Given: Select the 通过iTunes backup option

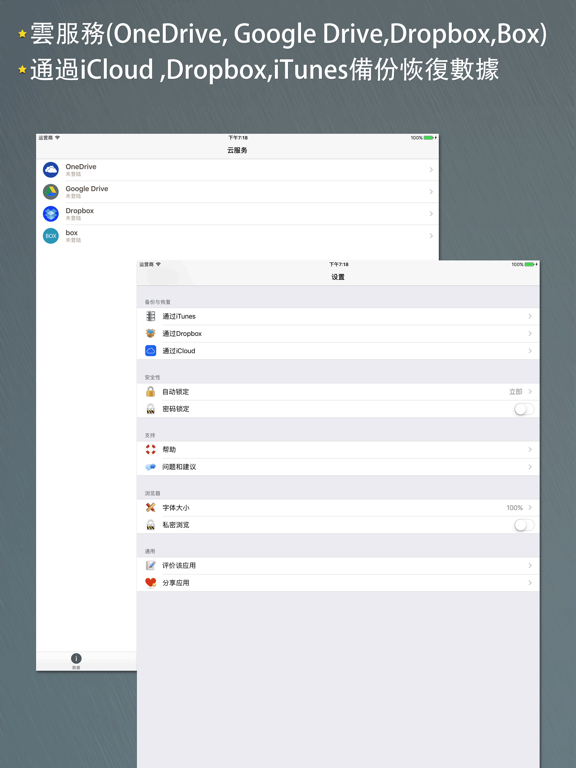Looking at the screenshot, I should click(338, 316).
